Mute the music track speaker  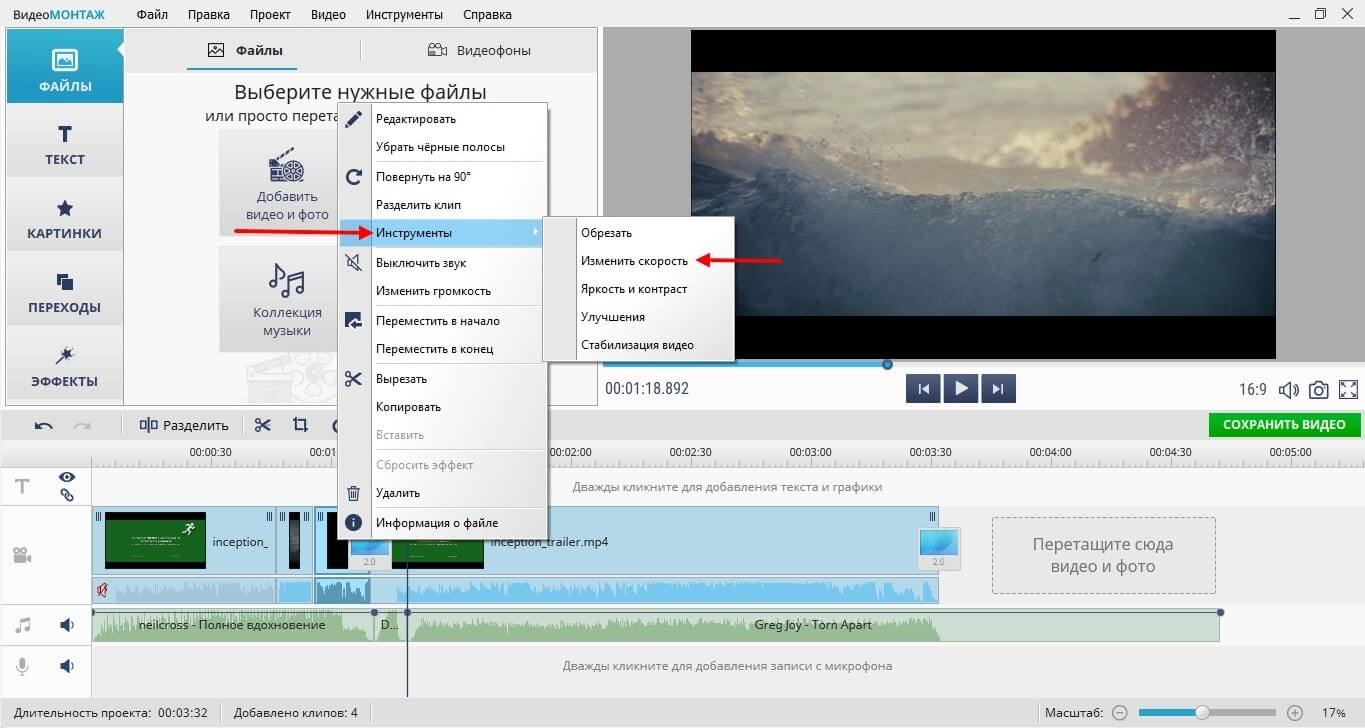click(67, 625)
